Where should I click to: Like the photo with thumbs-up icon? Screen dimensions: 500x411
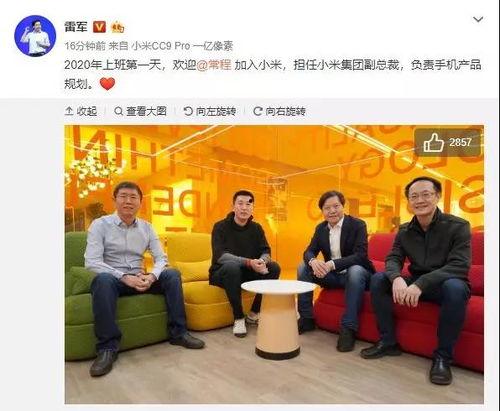pos(433,143)
